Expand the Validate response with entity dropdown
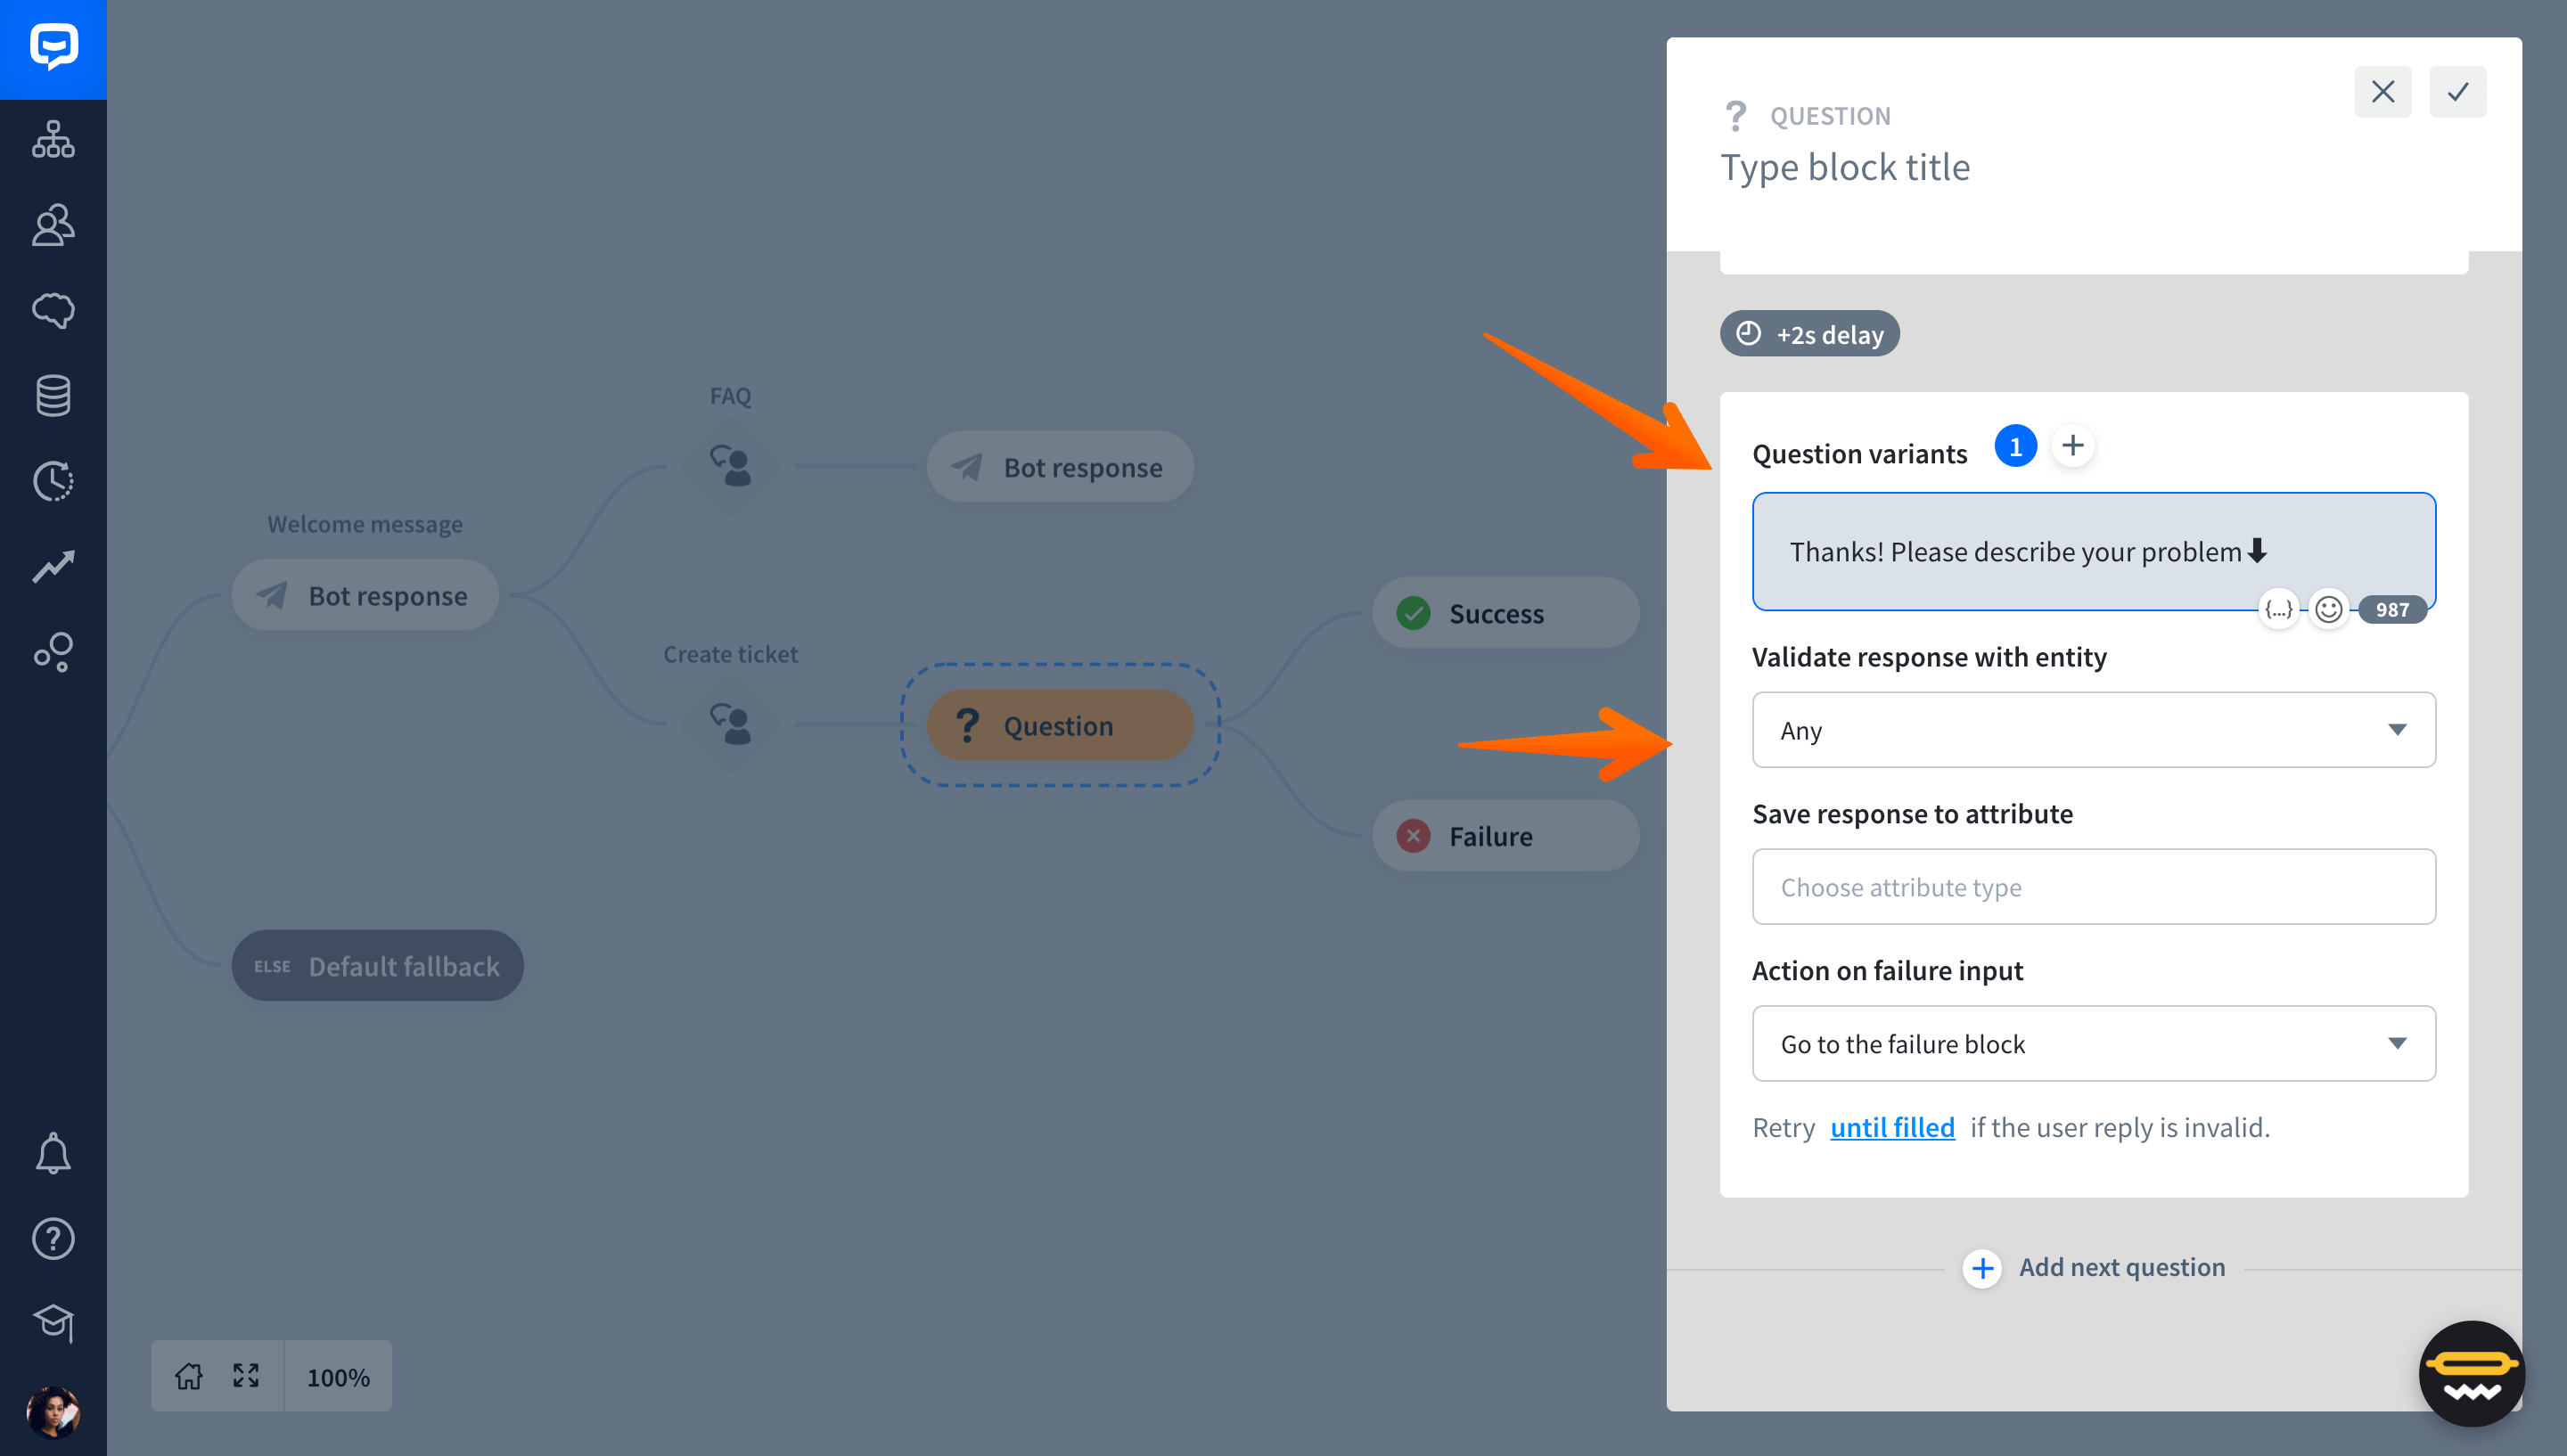 point(2093,730)
